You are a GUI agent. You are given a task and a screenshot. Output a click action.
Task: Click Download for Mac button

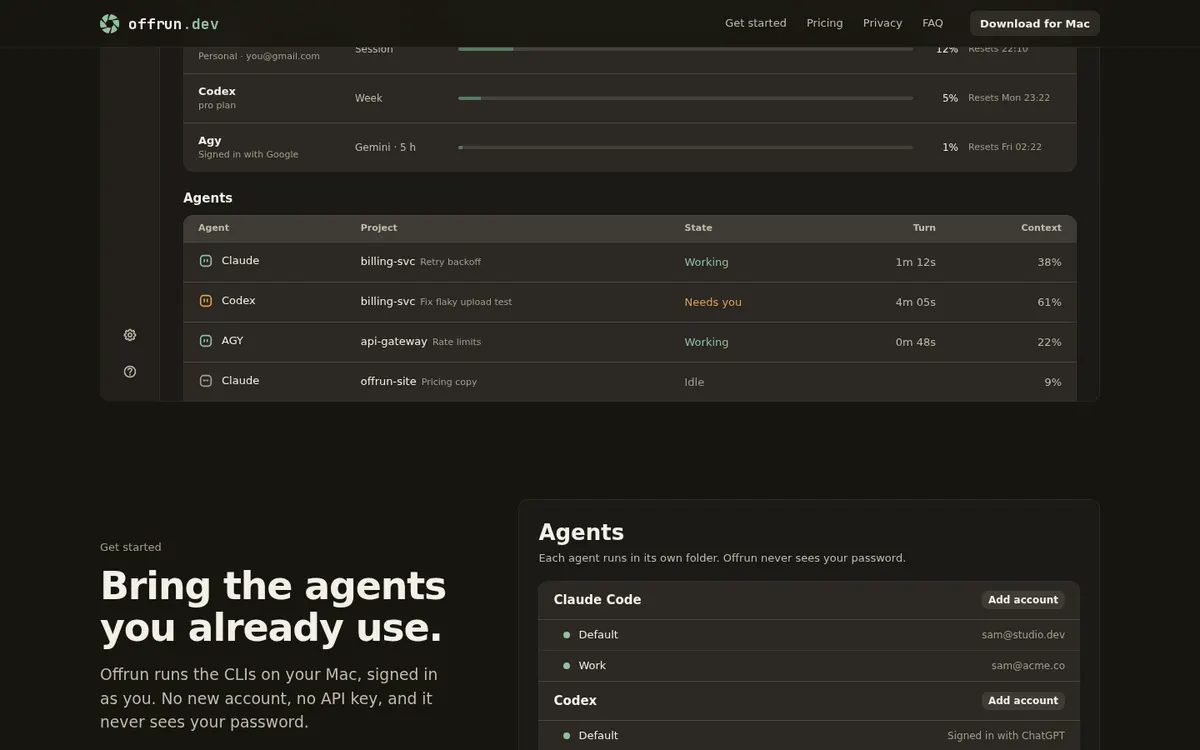click(x=1035, y=23)
